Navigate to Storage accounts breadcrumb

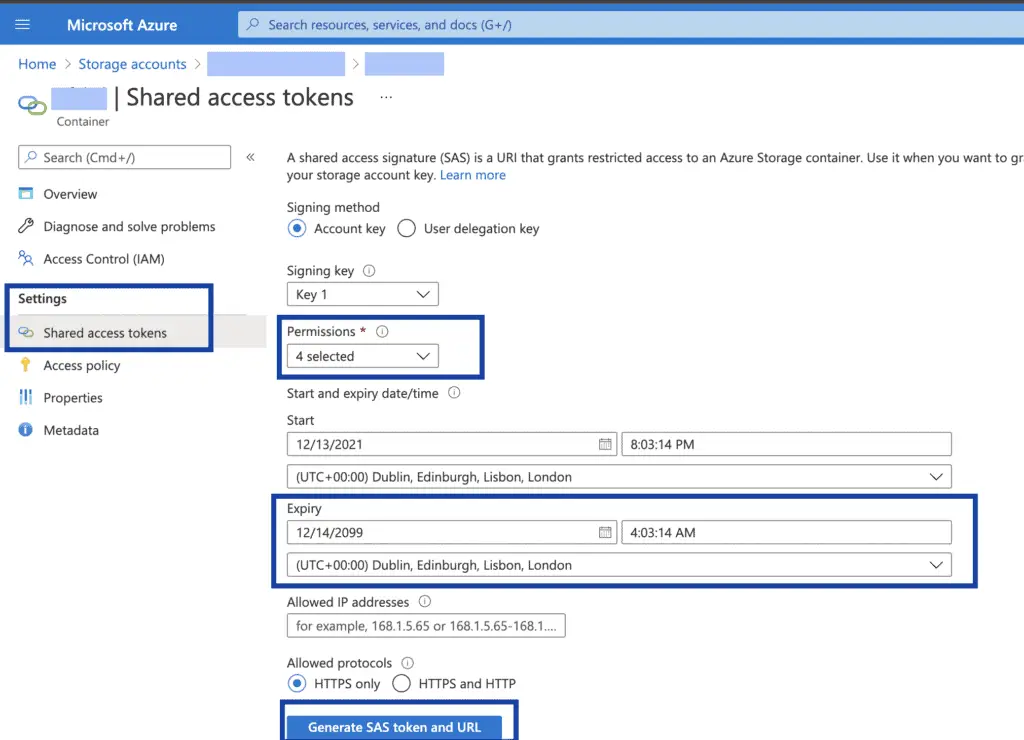click(x=133, y=64)
